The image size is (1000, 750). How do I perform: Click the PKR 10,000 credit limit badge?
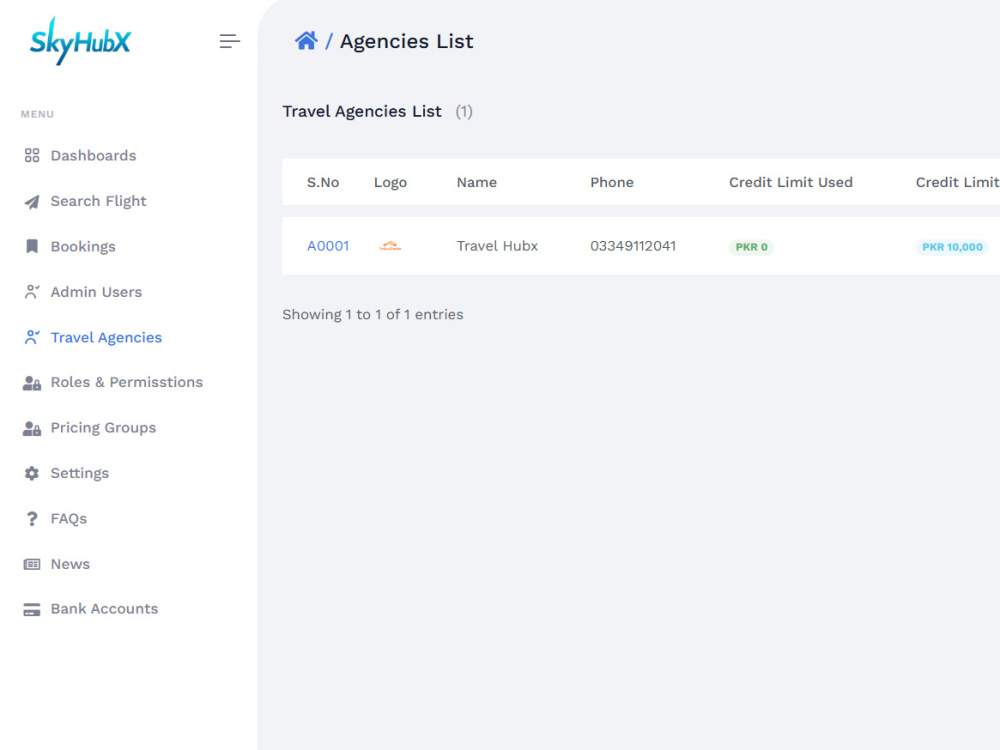click(952, 247)
